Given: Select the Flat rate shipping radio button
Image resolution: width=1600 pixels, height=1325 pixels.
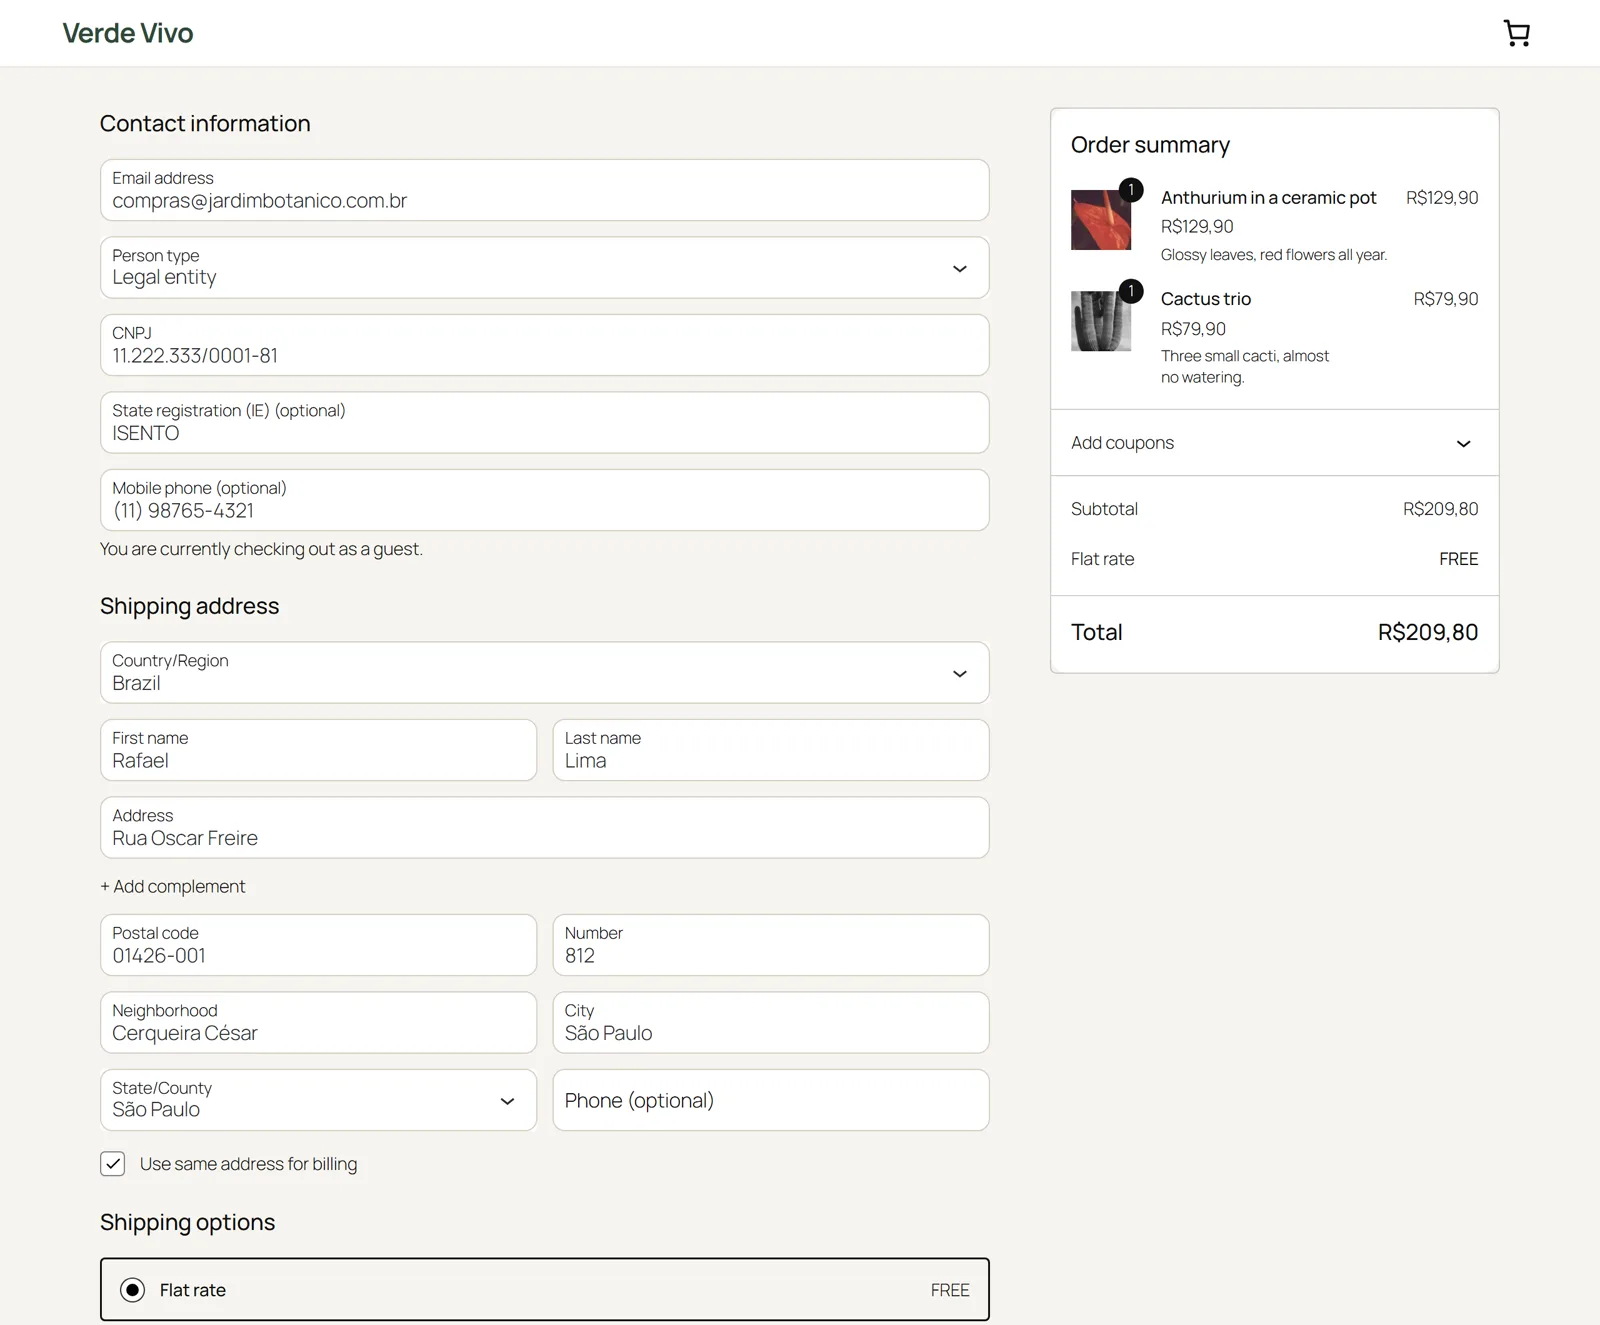Looking at the screenshot, I should tap(132, 1290).
